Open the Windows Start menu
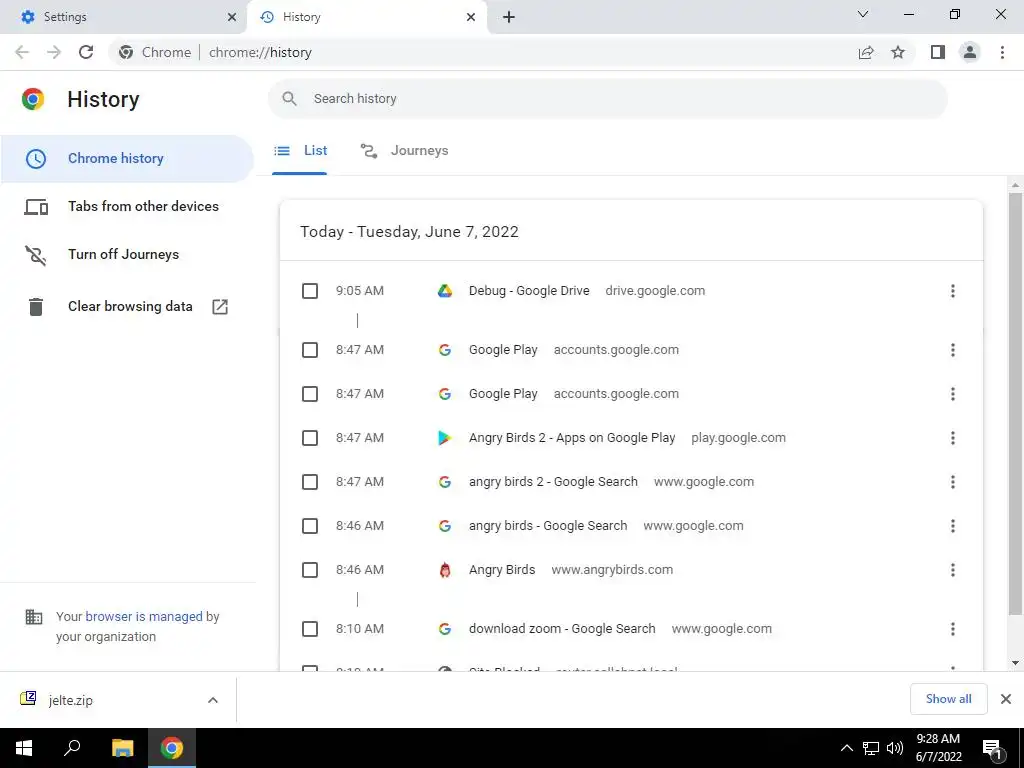 pos(24,748)
